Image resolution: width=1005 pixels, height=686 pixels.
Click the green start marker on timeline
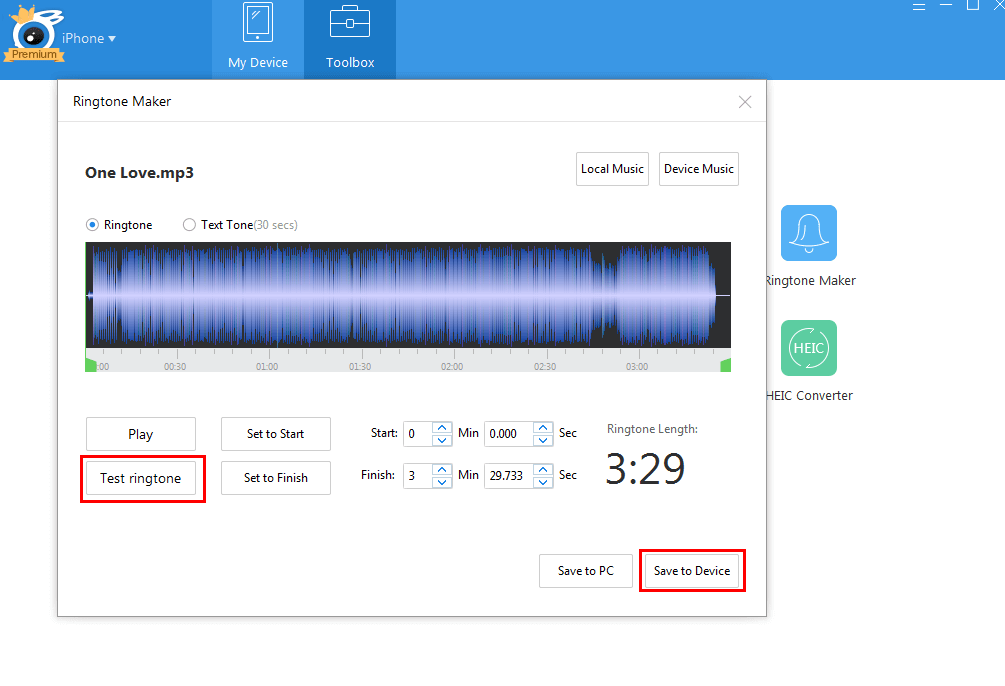[x=91, y=365]
